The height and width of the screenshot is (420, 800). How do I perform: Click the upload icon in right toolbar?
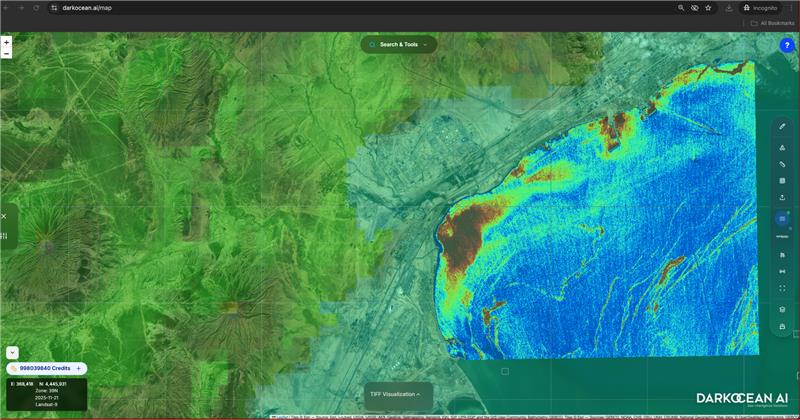[x=782, y=198]
